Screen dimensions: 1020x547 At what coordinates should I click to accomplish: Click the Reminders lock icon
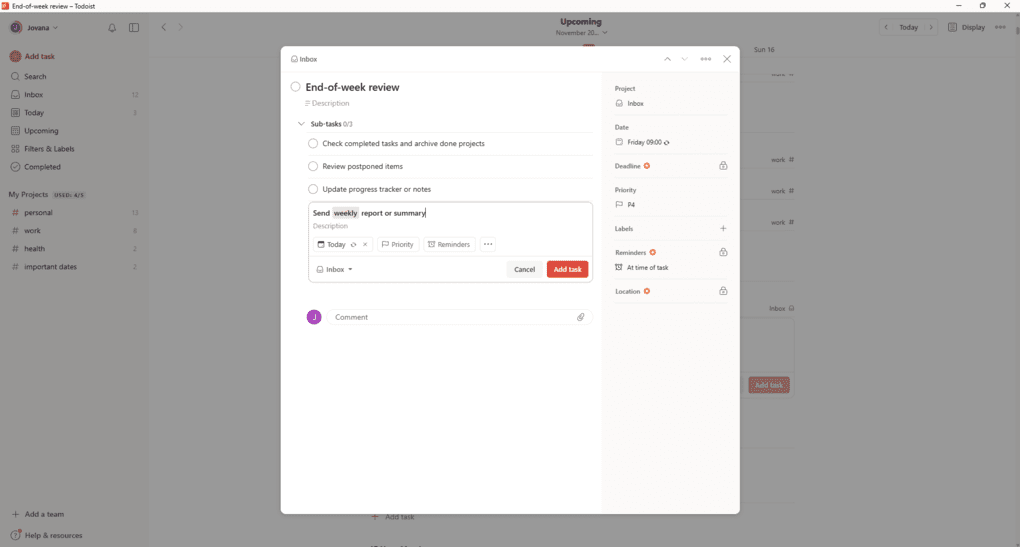coord(723,252)
